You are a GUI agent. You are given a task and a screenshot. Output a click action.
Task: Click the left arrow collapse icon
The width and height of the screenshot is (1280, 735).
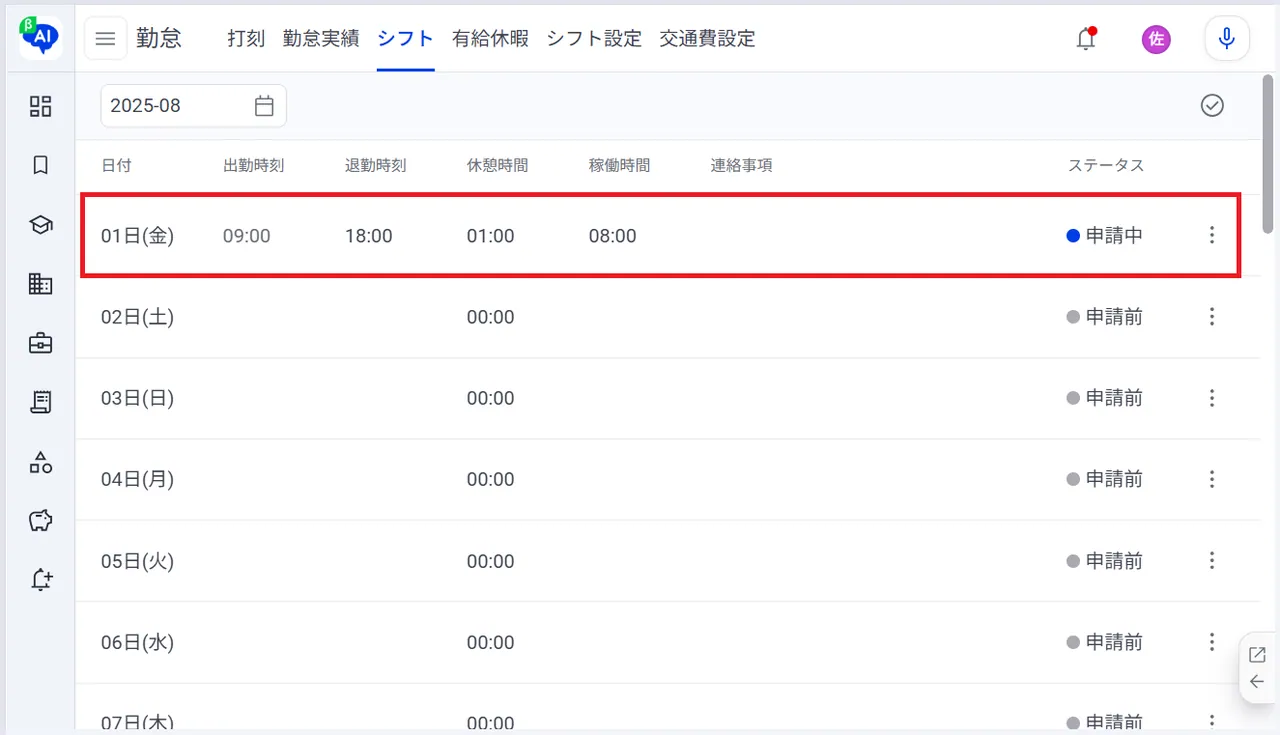click(x=1257, y=682)
